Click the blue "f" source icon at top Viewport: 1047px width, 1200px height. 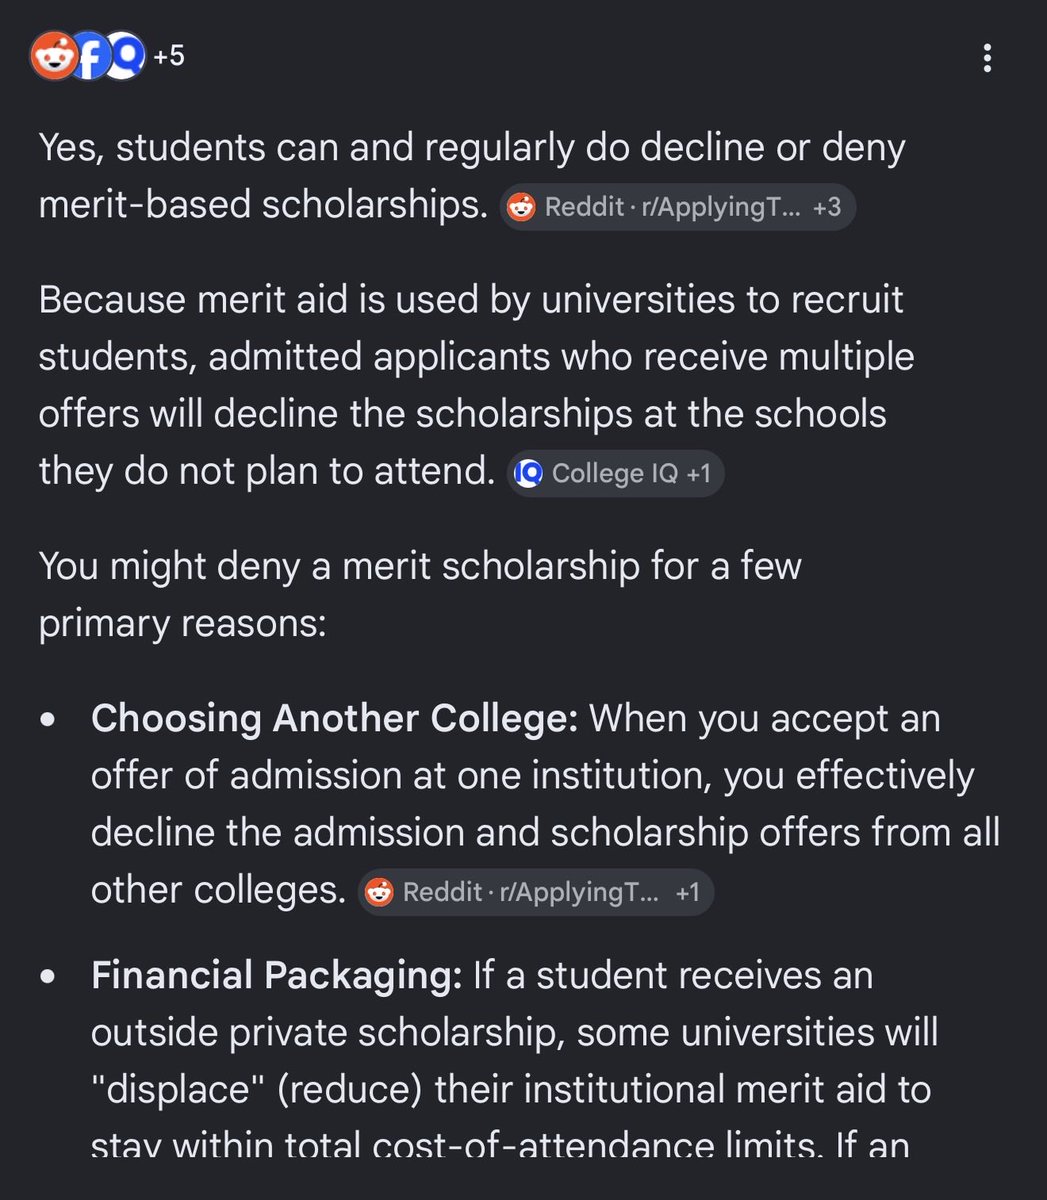(x=90, y=57)
